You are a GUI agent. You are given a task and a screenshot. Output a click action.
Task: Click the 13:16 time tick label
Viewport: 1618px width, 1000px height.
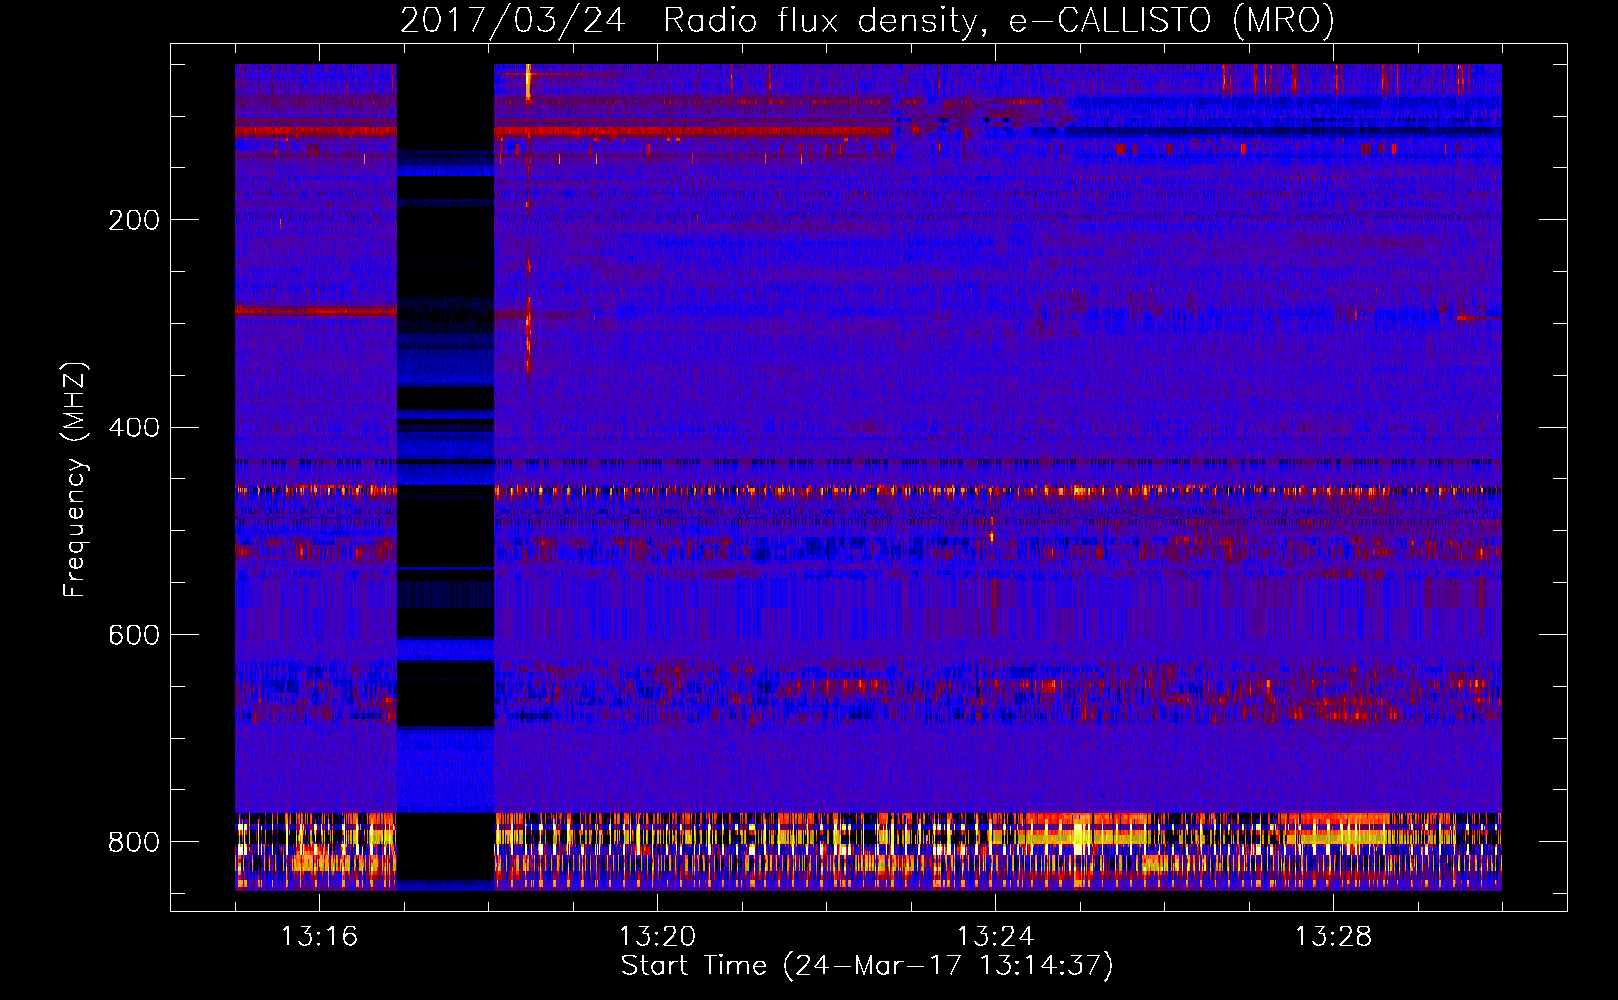point(319,937)
